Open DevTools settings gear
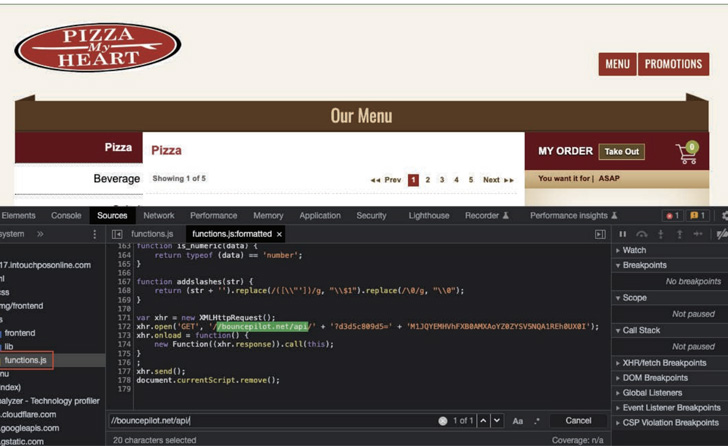Image resolution: width=728 pixels, height=446 pixels. coord(724,215)
